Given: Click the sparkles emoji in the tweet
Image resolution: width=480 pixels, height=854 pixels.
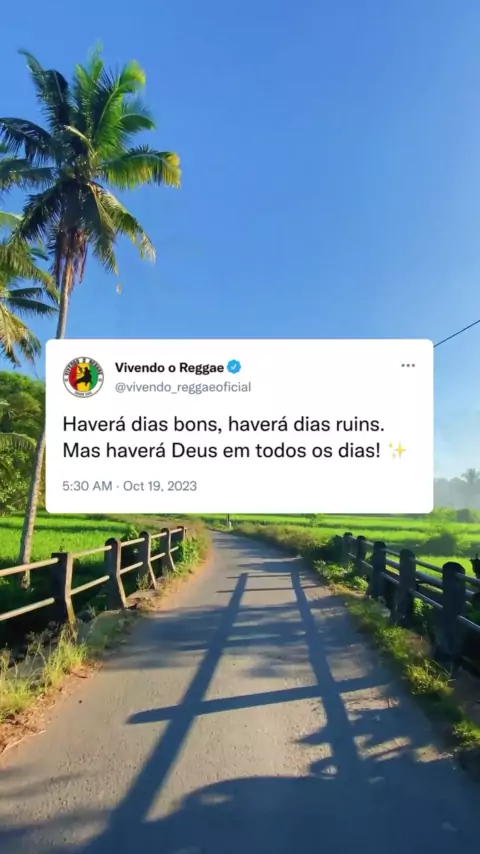Looking at the screenshot, I should [397, 450].
